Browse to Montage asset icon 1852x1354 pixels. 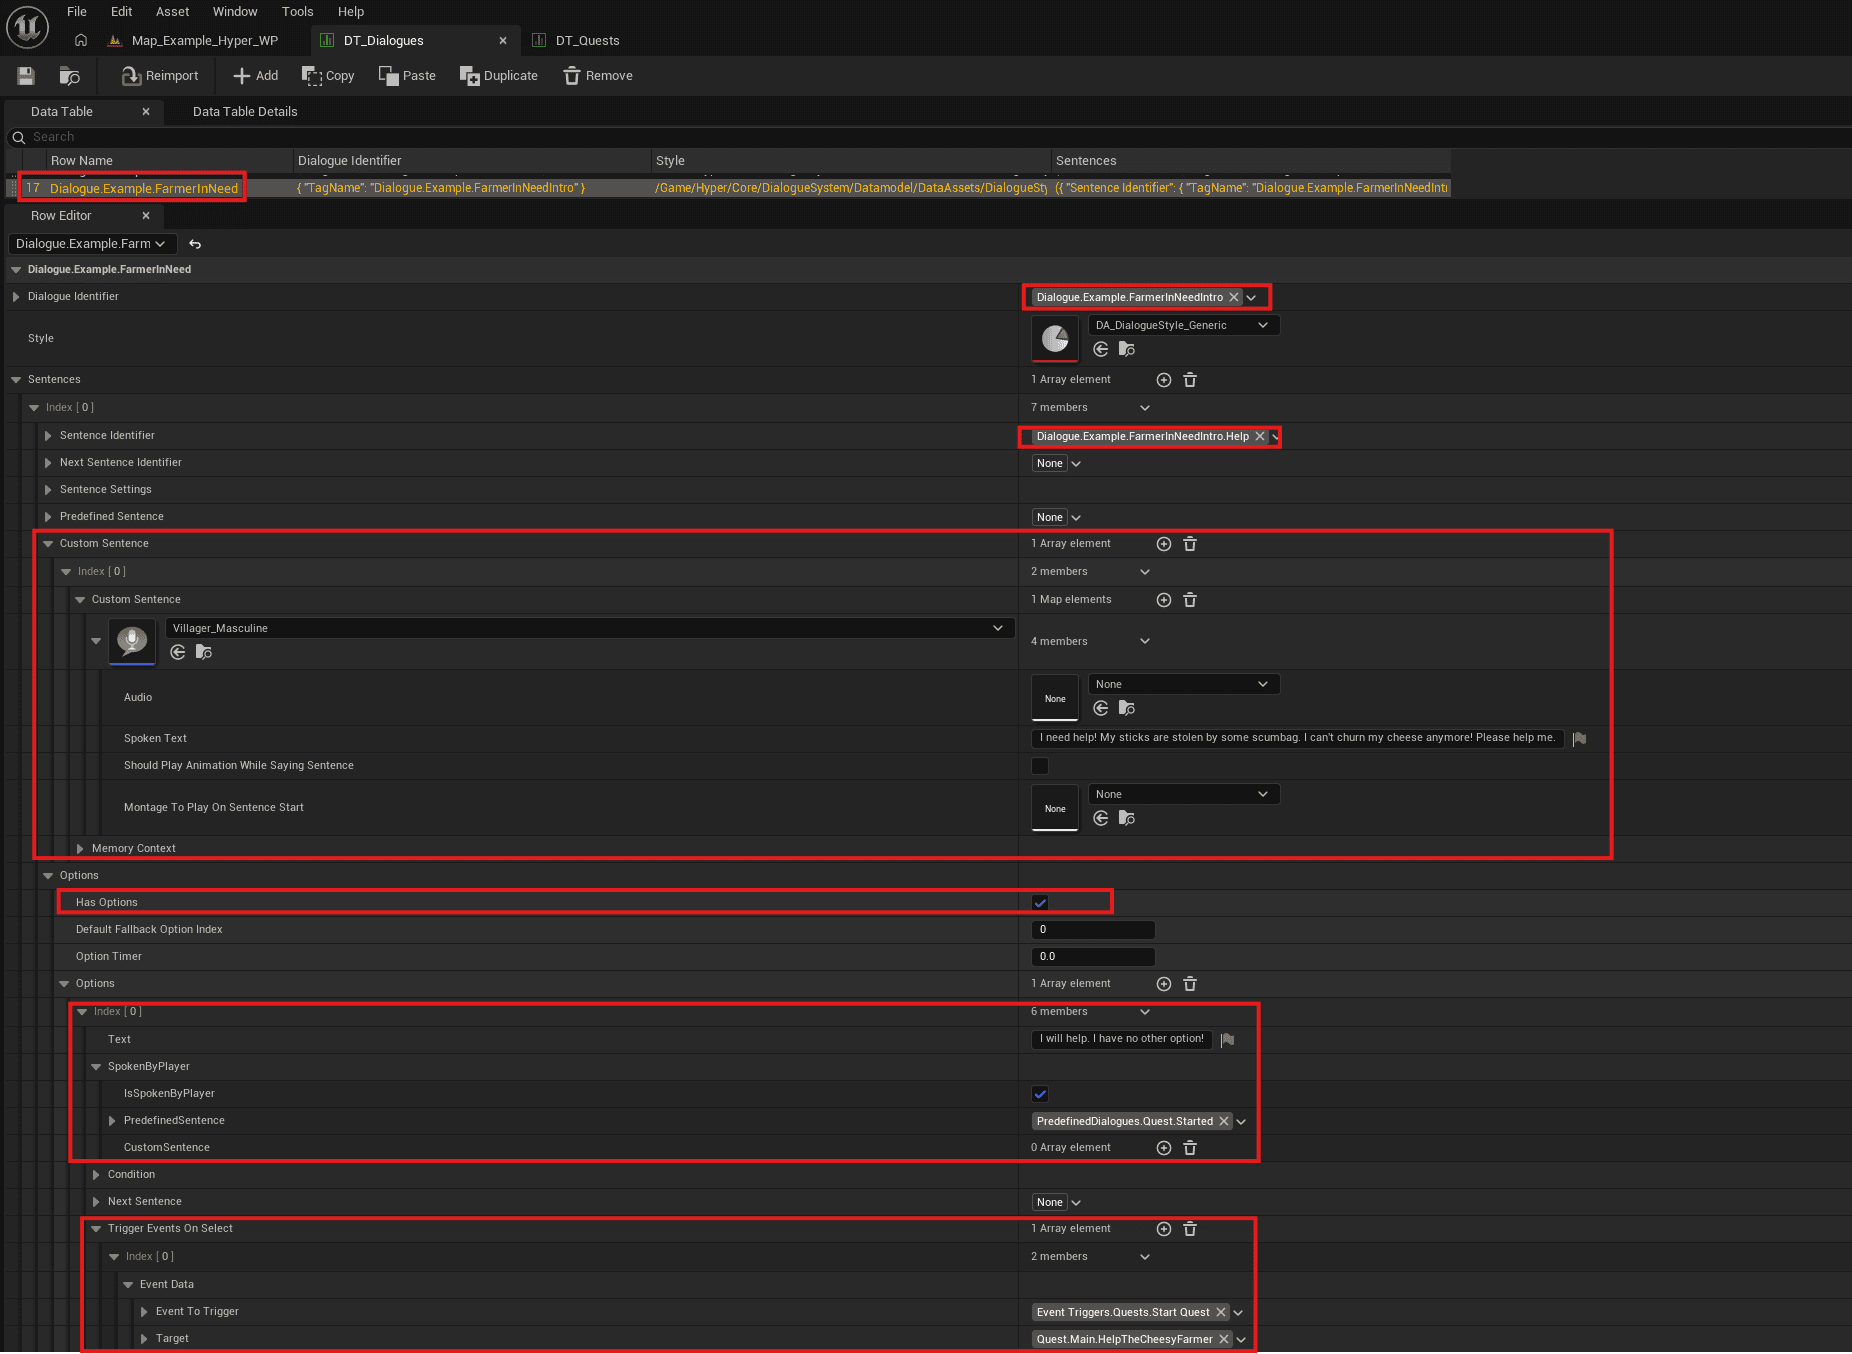coord(1127,818)
